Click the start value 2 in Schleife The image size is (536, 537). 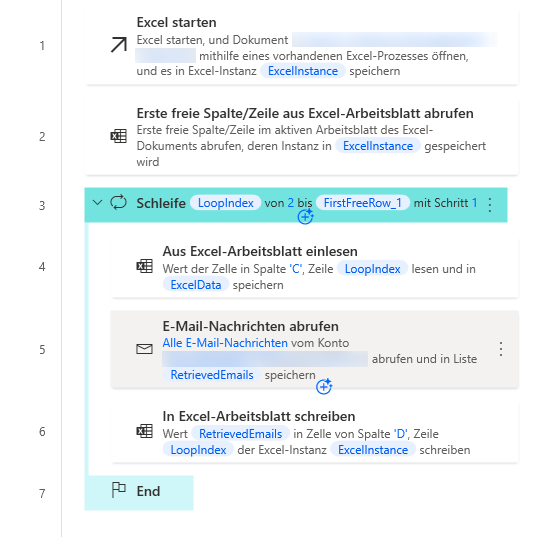pyautogui.click(x=290, y=203)
